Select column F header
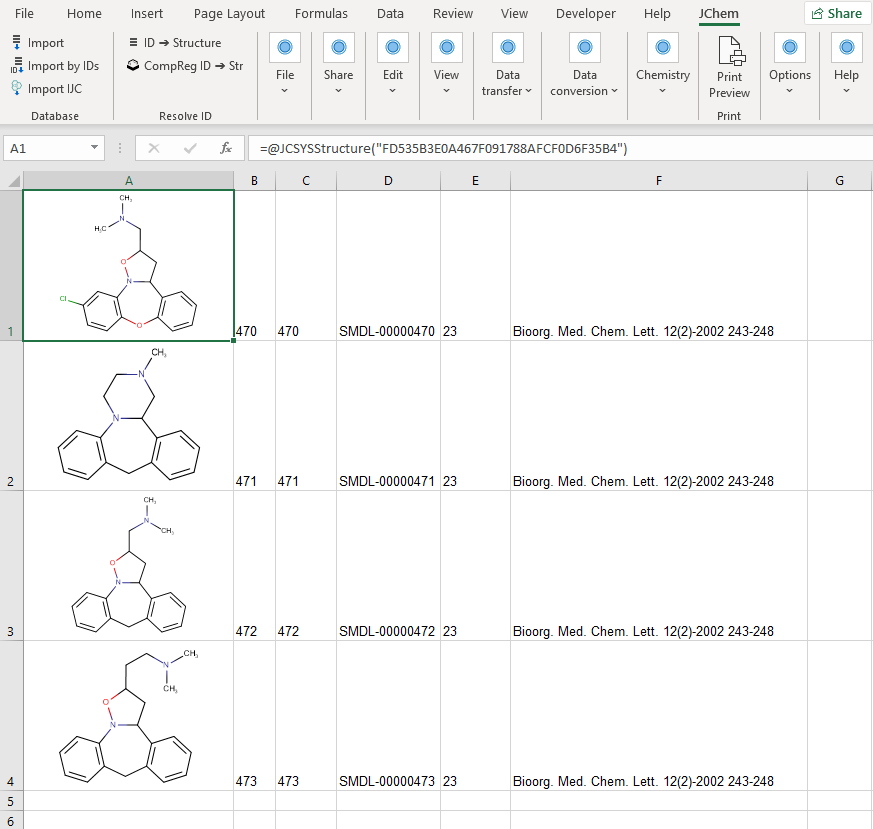 coord(658,180)
